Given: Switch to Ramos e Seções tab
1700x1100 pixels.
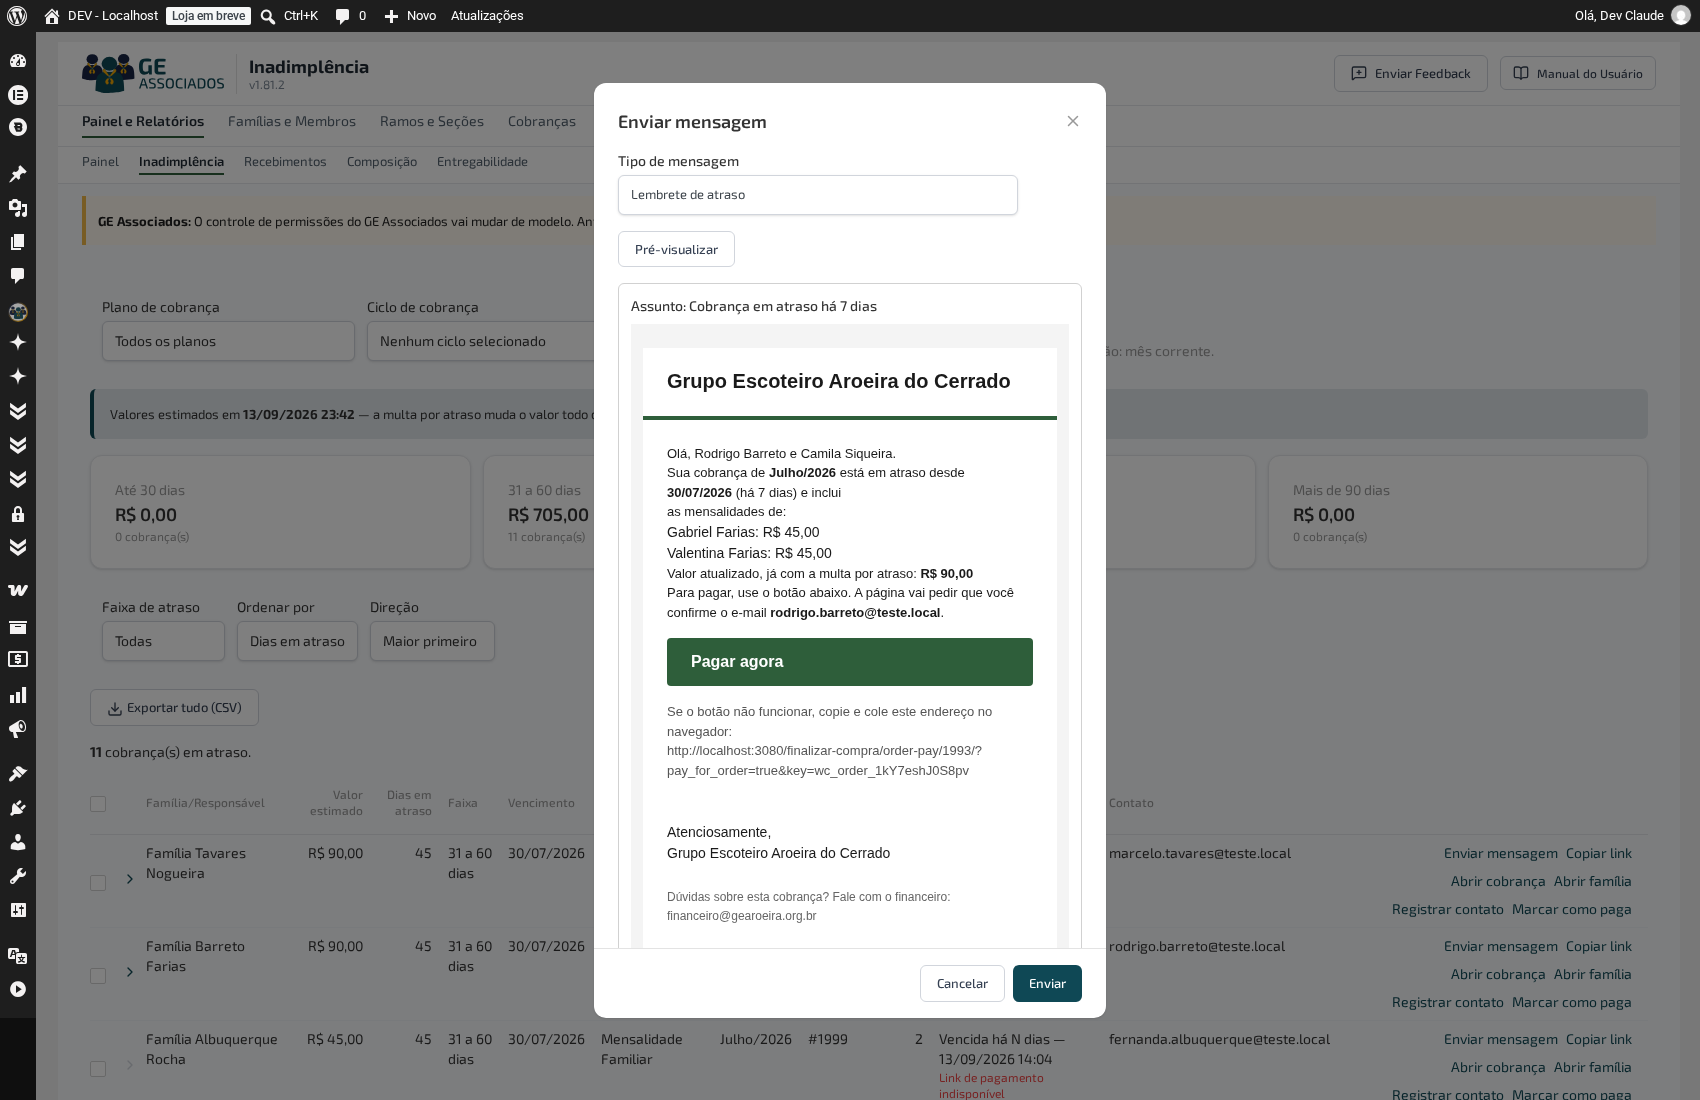Looking at the screenshot, I should coord(432,121).
